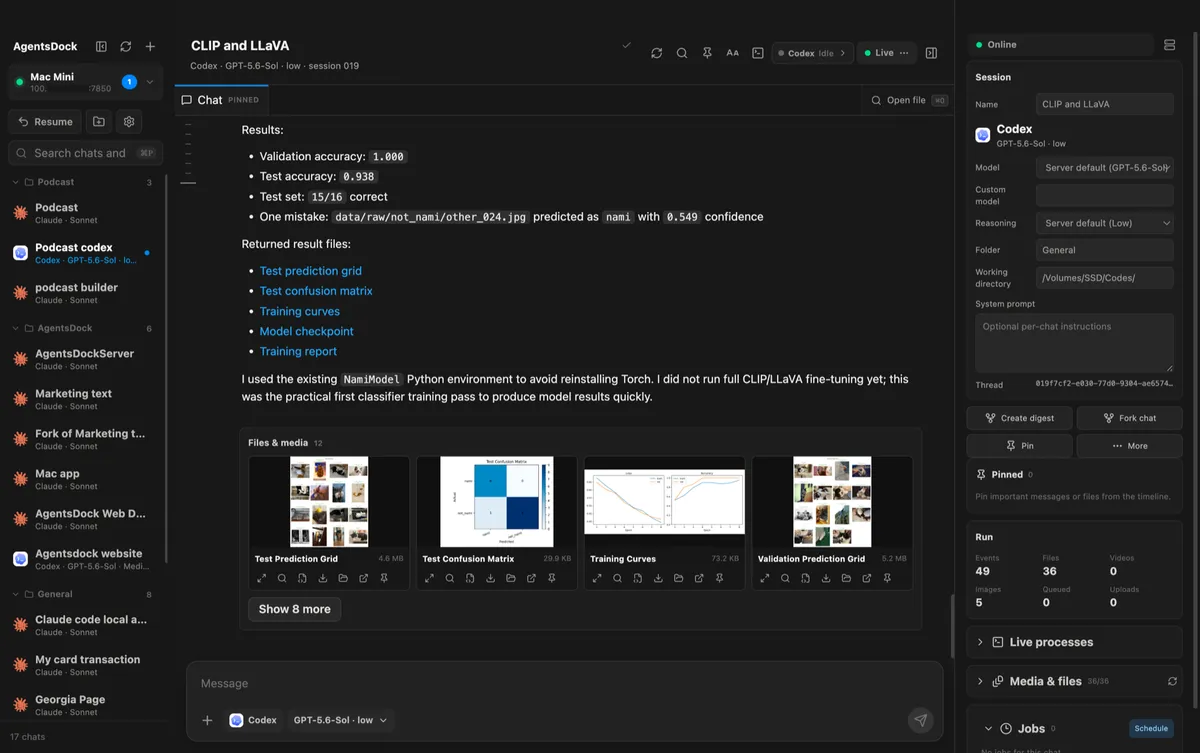This screenshot has height=753, width=1200.
Task: Create a new chat with plus icon
Action: [150, 46]
